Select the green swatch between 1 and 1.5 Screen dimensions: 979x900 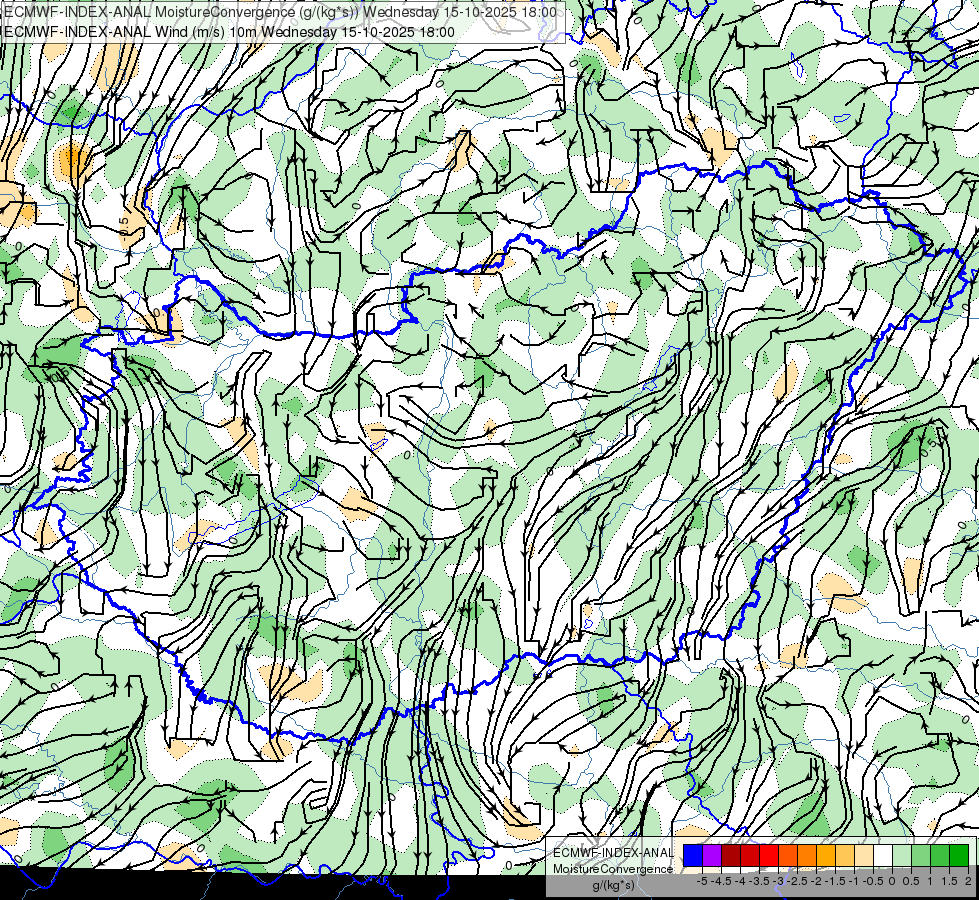tap(940, 855)
